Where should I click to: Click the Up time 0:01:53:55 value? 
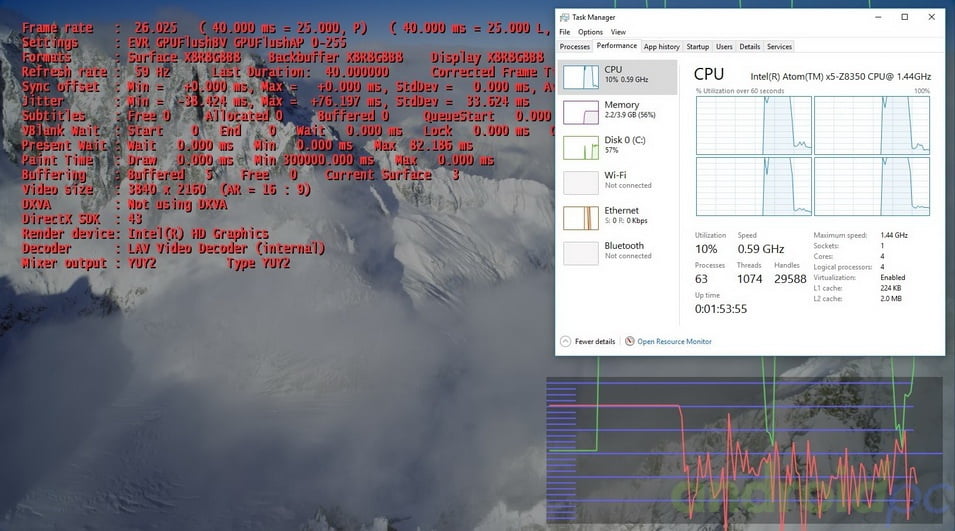click(x=721, y=309)
